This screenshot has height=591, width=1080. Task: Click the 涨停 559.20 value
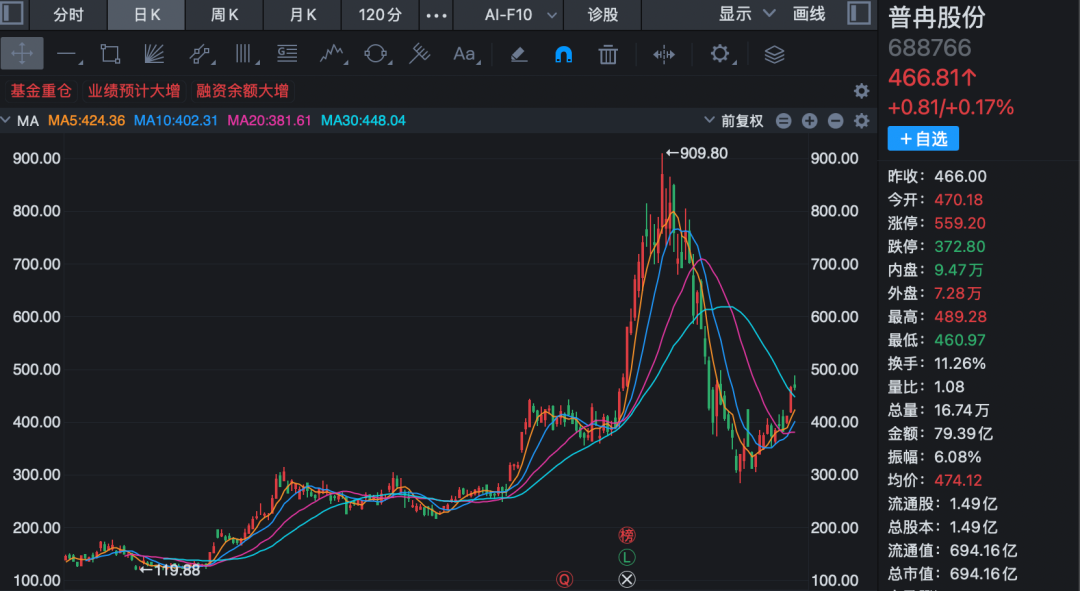click(x=959, y=223)
